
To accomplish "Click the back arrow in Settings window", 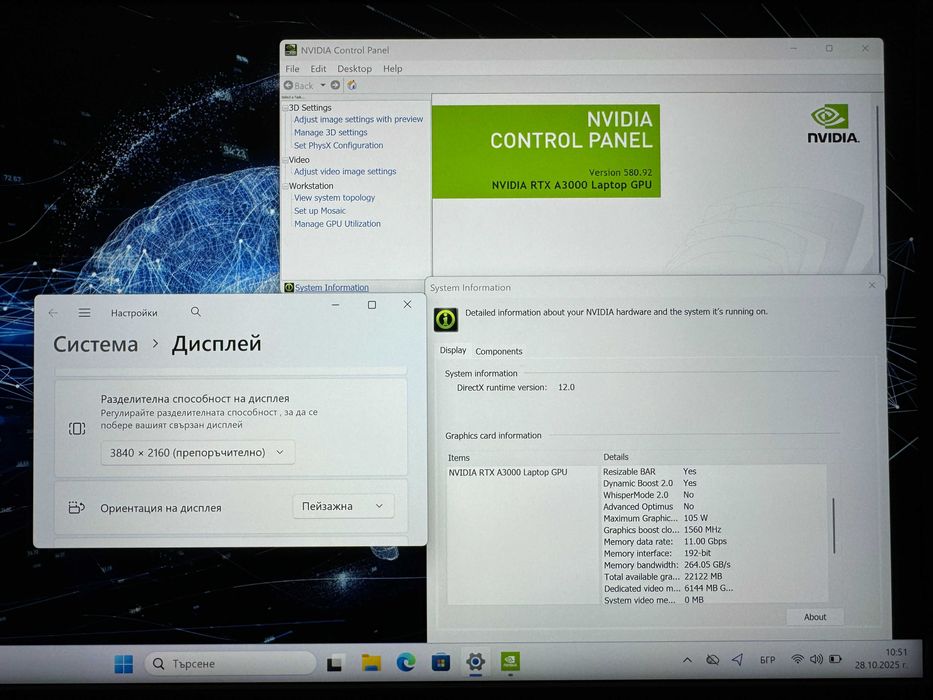I will click(x=53, y=312).
